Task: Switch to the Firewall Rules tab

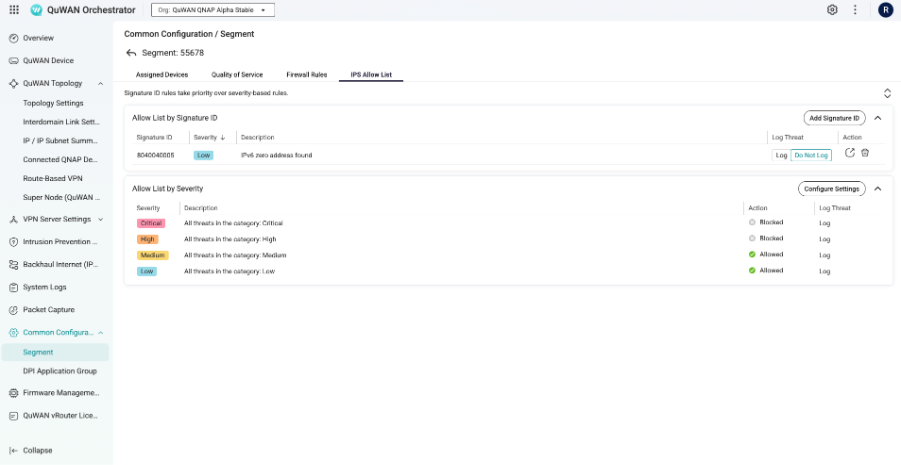Action: click(x=306, y=74)
